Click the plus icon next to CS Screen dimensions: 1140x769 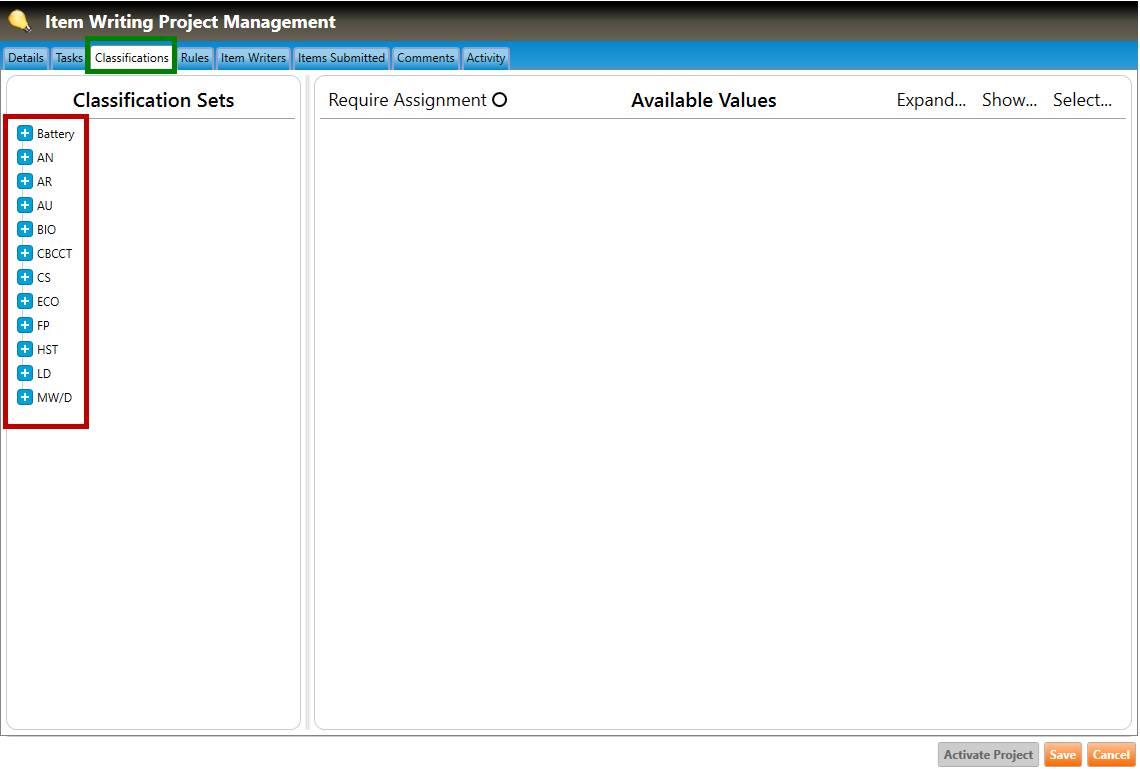point(26,277)
